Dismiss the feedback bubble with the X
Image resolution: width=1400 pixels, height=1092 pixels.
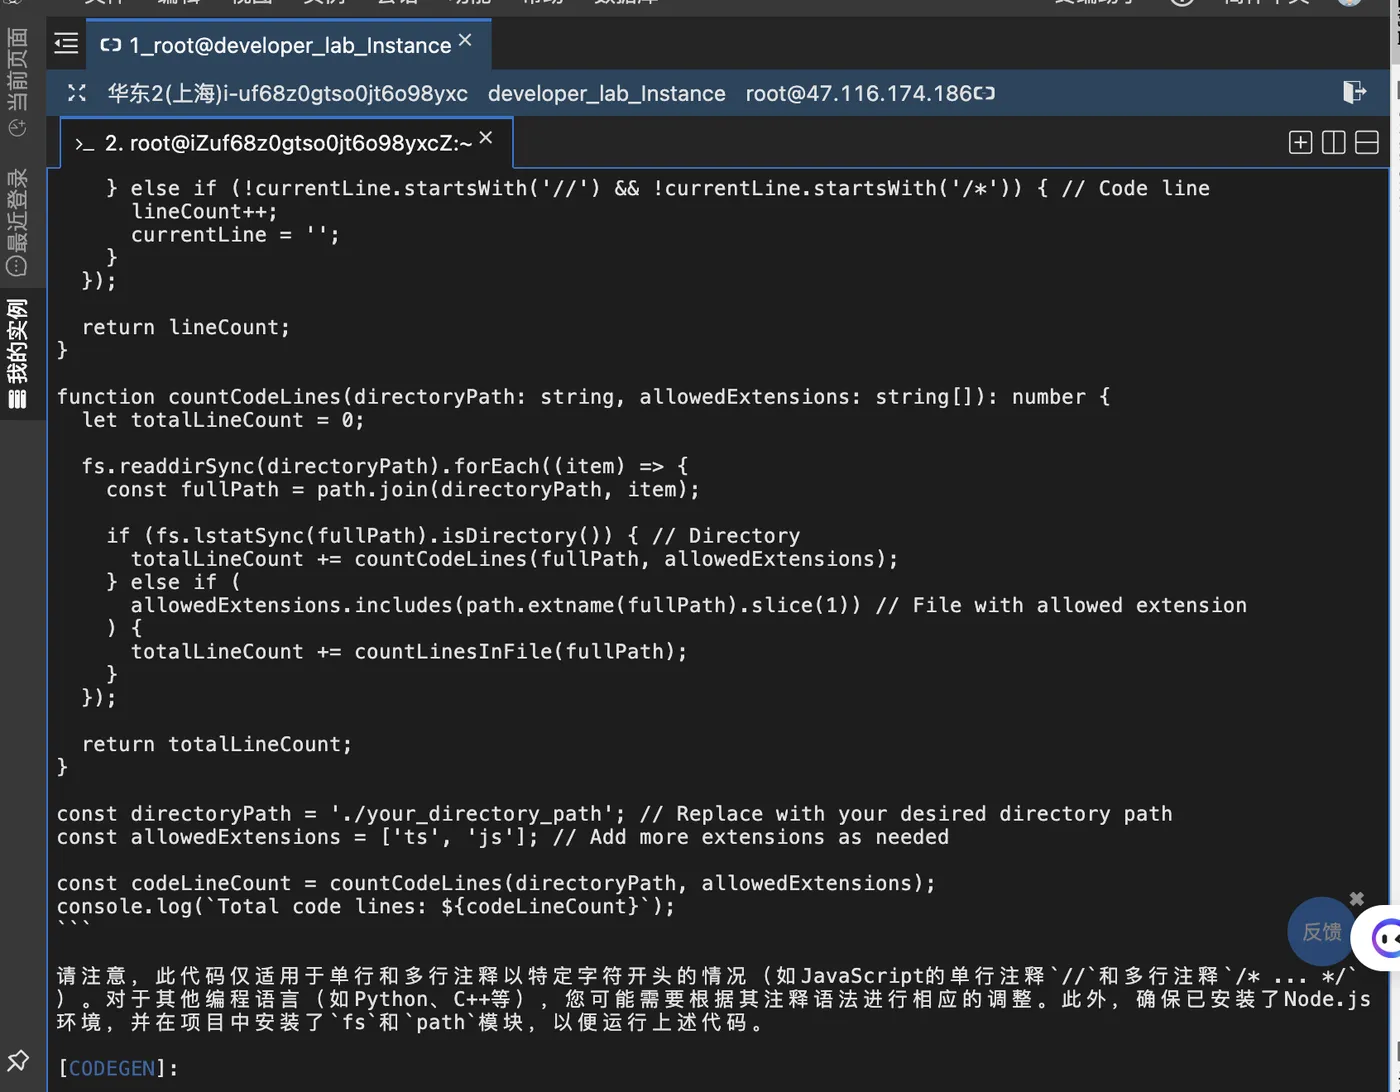click(x=1356, y=899)
